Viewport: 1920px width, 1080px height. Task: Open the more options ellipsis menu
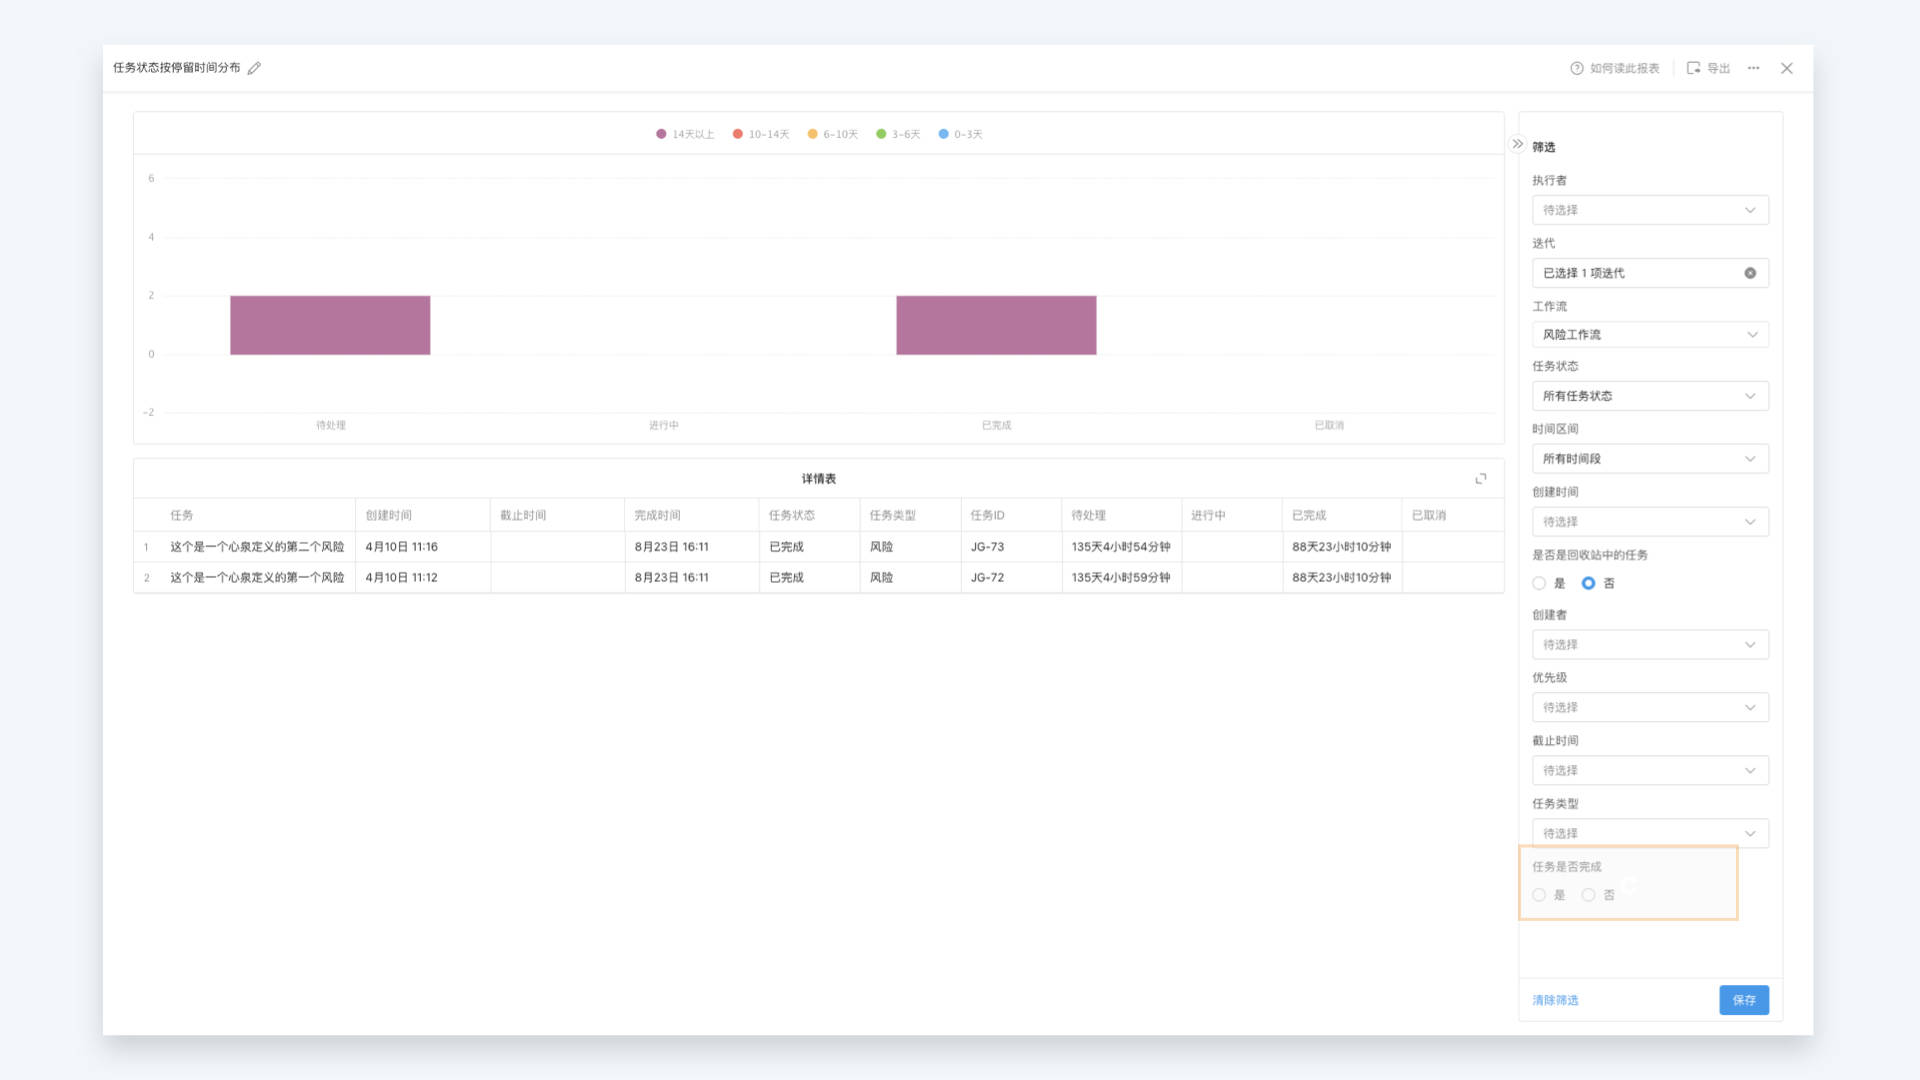(1753, 68)
